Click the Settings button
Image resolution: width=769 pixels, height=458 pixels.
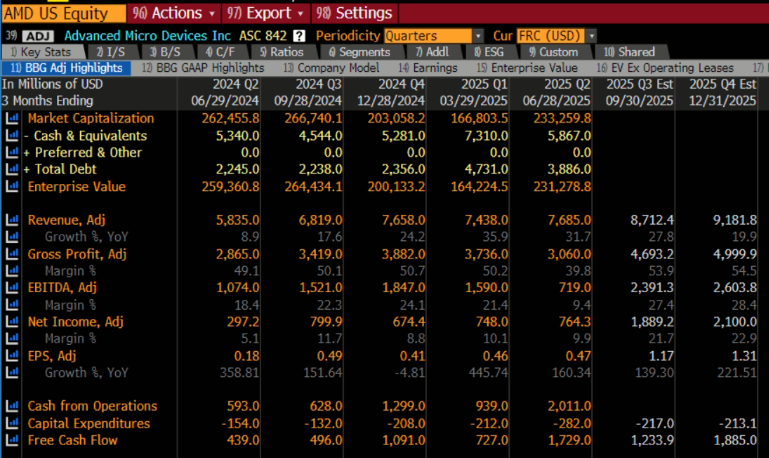(355, 13)
